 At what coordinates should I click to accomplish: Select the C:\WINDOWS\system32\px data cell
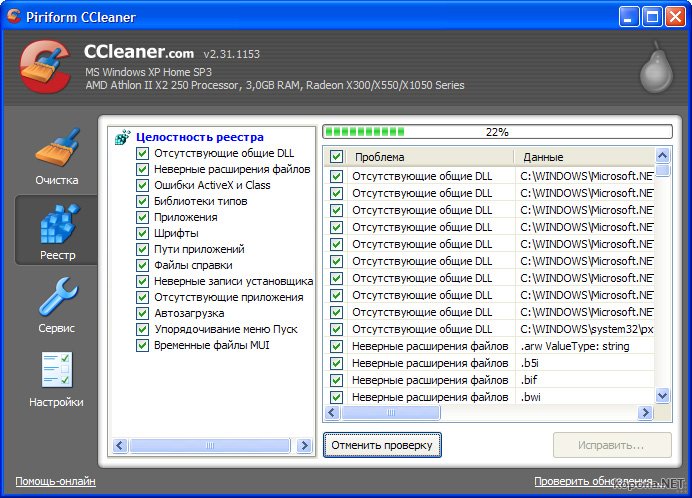coord(587,329)
